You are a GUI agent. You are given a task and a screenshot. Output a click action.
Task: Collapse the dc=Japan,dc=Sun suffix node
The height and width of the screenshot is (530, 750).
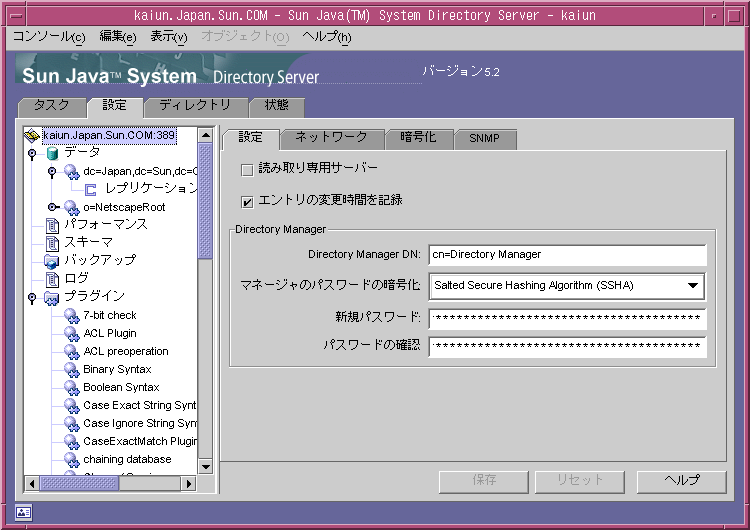pyautogui.click(x=52, y=171)
